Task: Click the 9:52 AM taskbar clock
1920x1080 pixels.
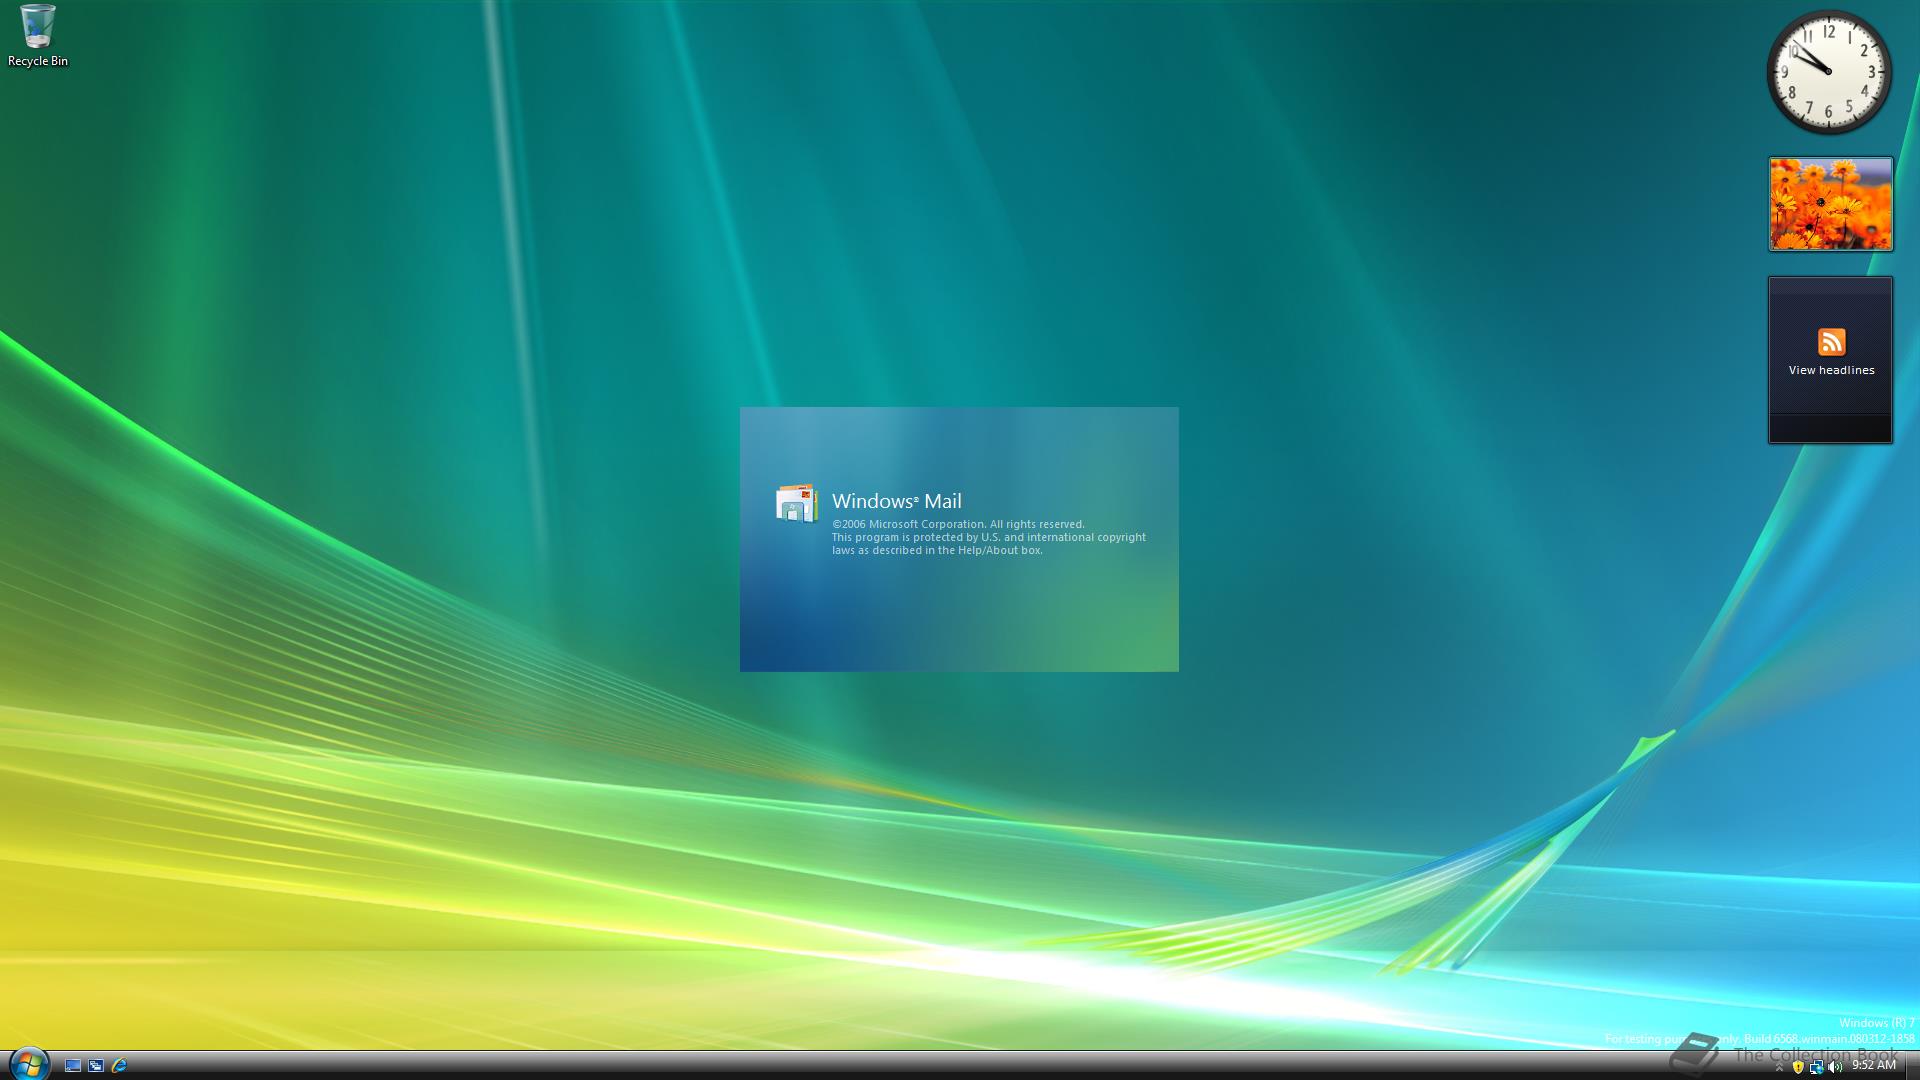Action: pos(1873,1066)
